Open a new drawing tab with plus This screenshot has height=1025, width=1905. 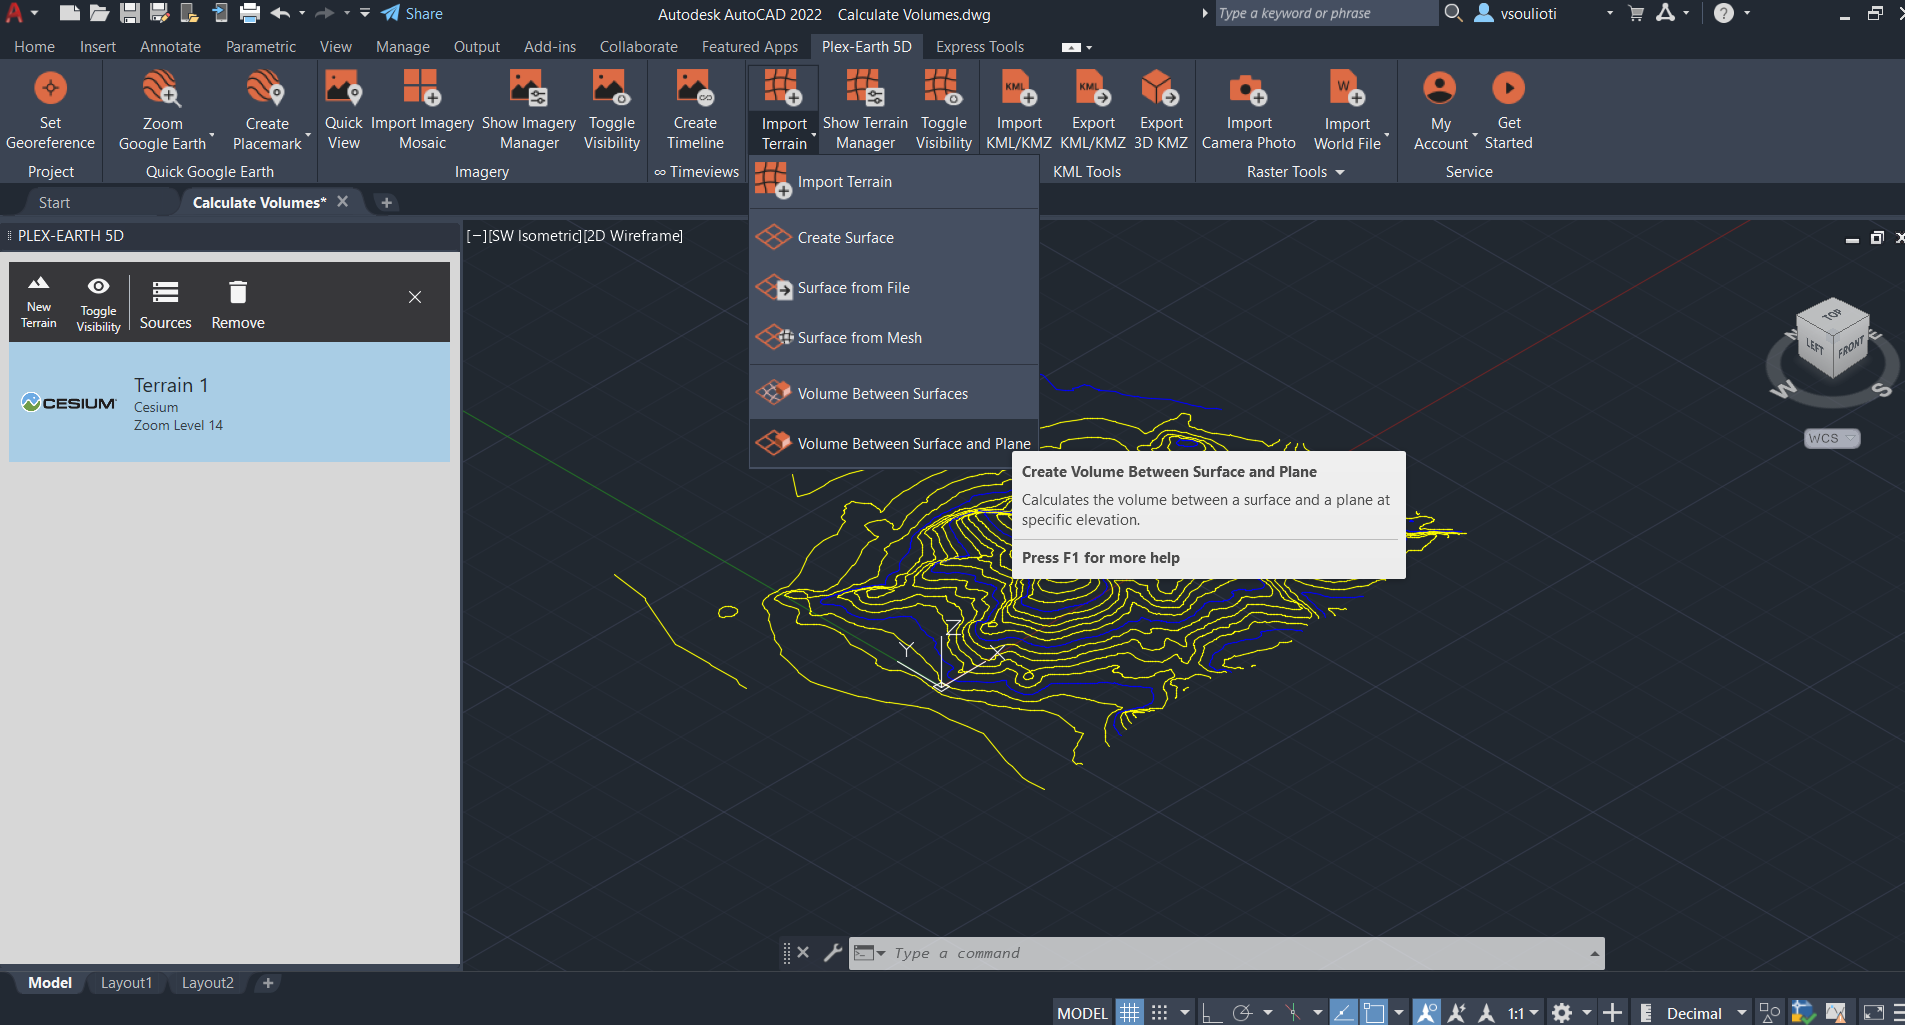pyautogui.click(x=386, y=202)
